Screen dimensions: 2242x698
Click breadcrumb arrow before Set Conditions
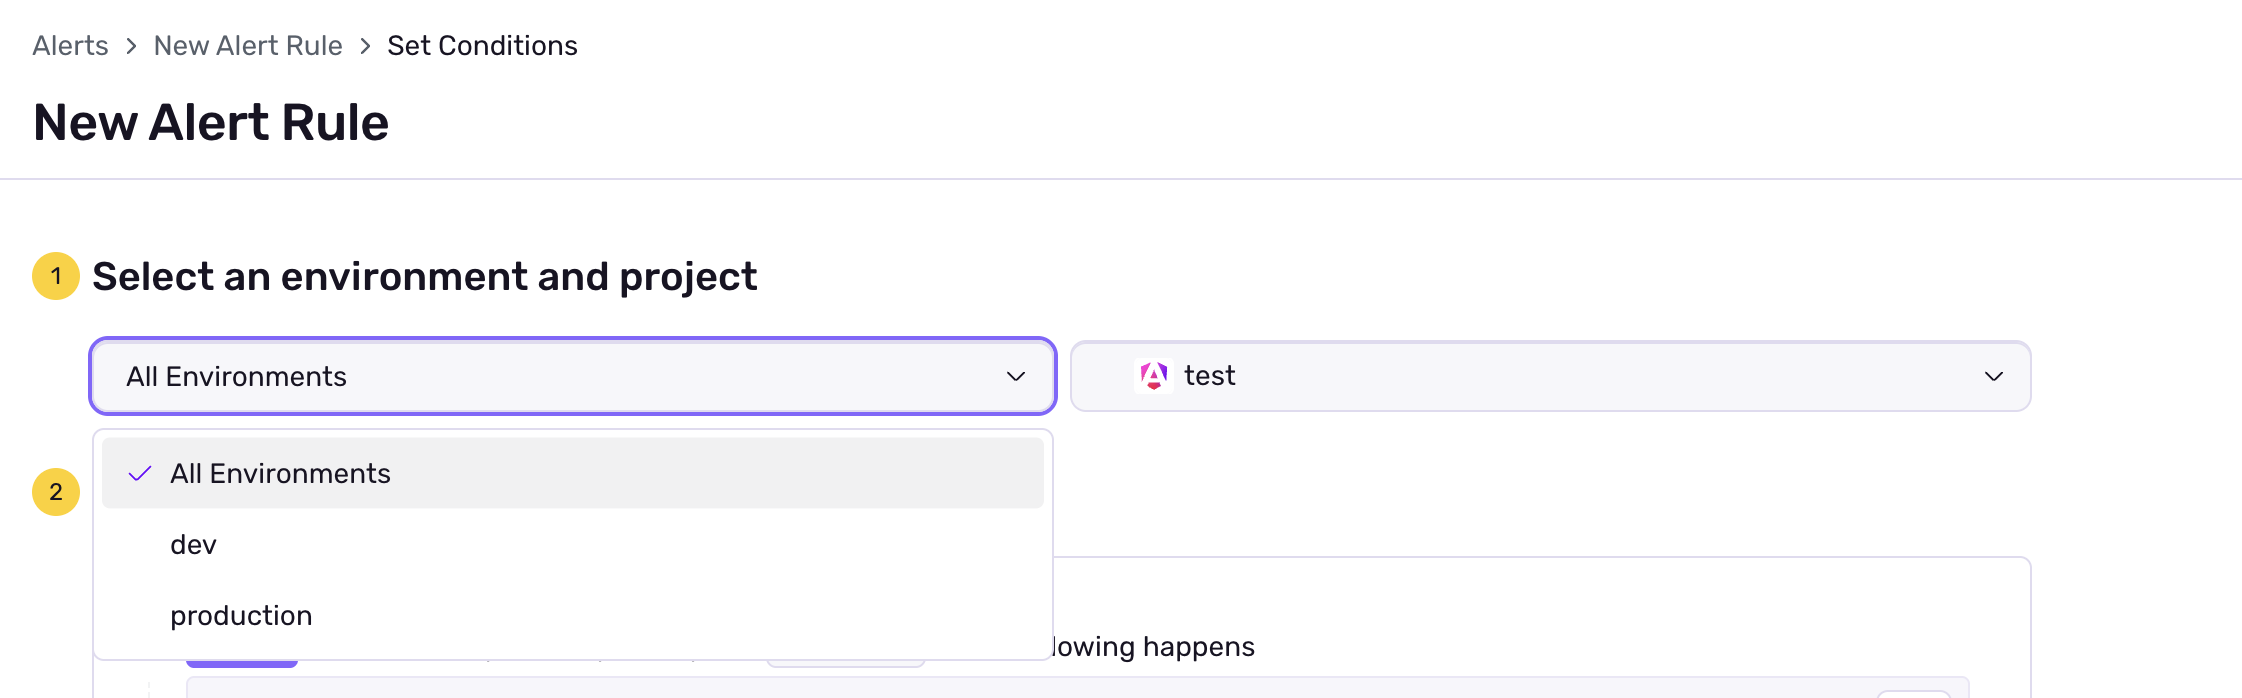[x=365, y=46]
